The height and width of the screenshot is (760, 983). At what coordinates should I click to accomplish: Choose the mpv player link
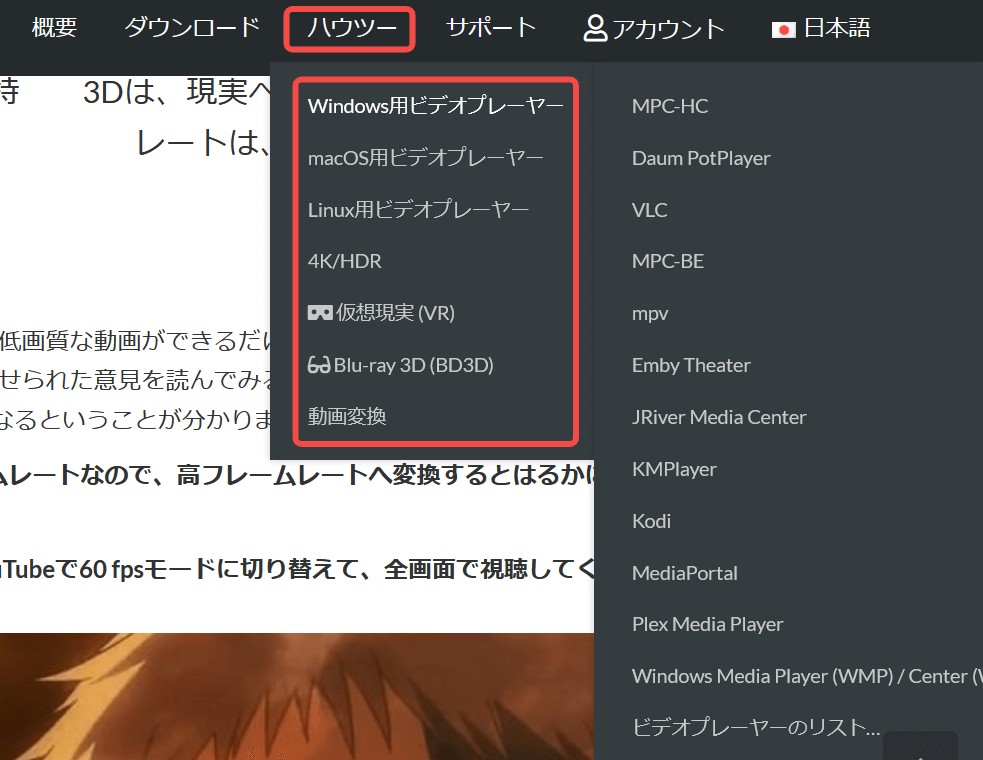click(650, 314)
